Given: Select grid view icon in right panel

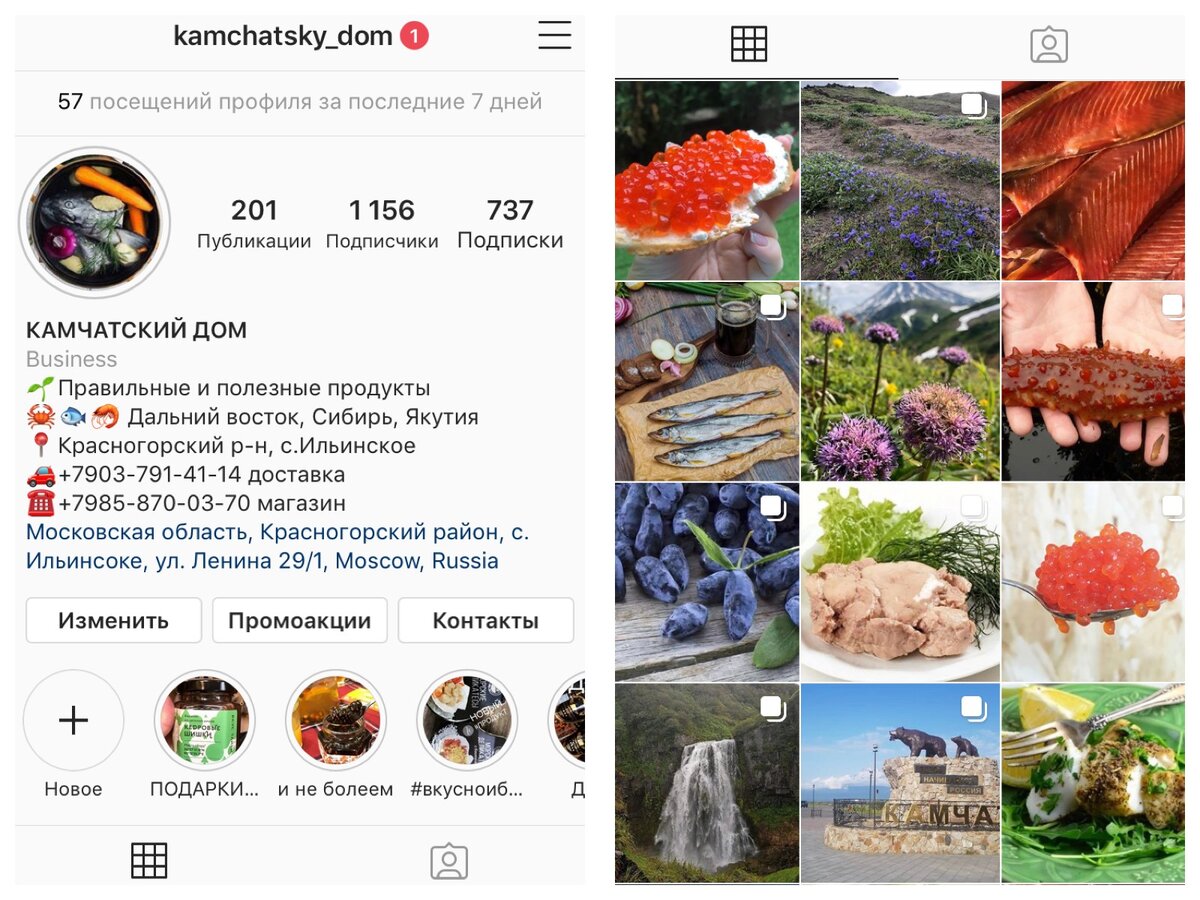Looking at the screenshot, I should coord(749,44).
